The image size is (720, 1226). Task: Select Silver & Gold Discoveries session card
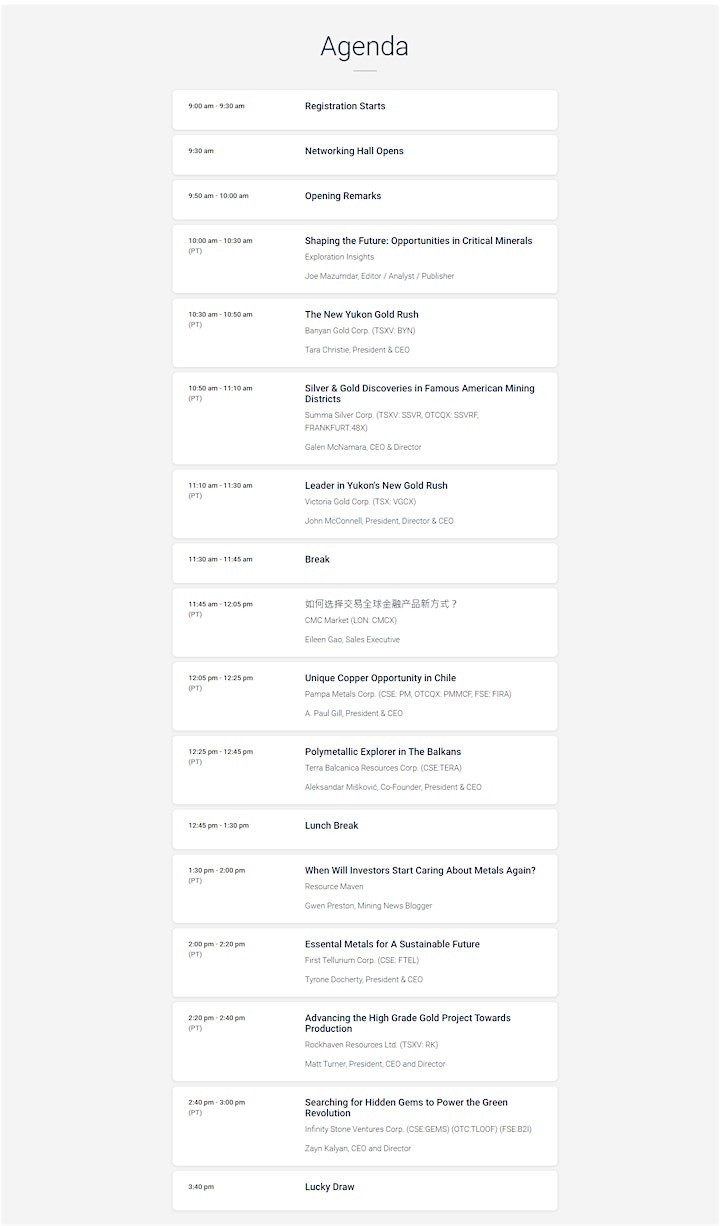tap(364, 418)
